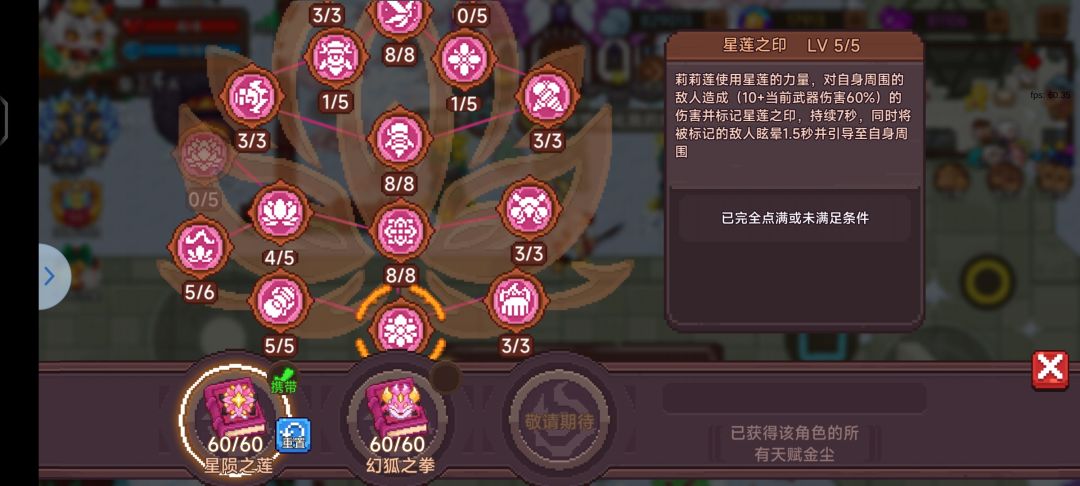Select the bee skill node above 8/8
The height and width of the screenshot is (486, 1080).
tap(399, 138)
